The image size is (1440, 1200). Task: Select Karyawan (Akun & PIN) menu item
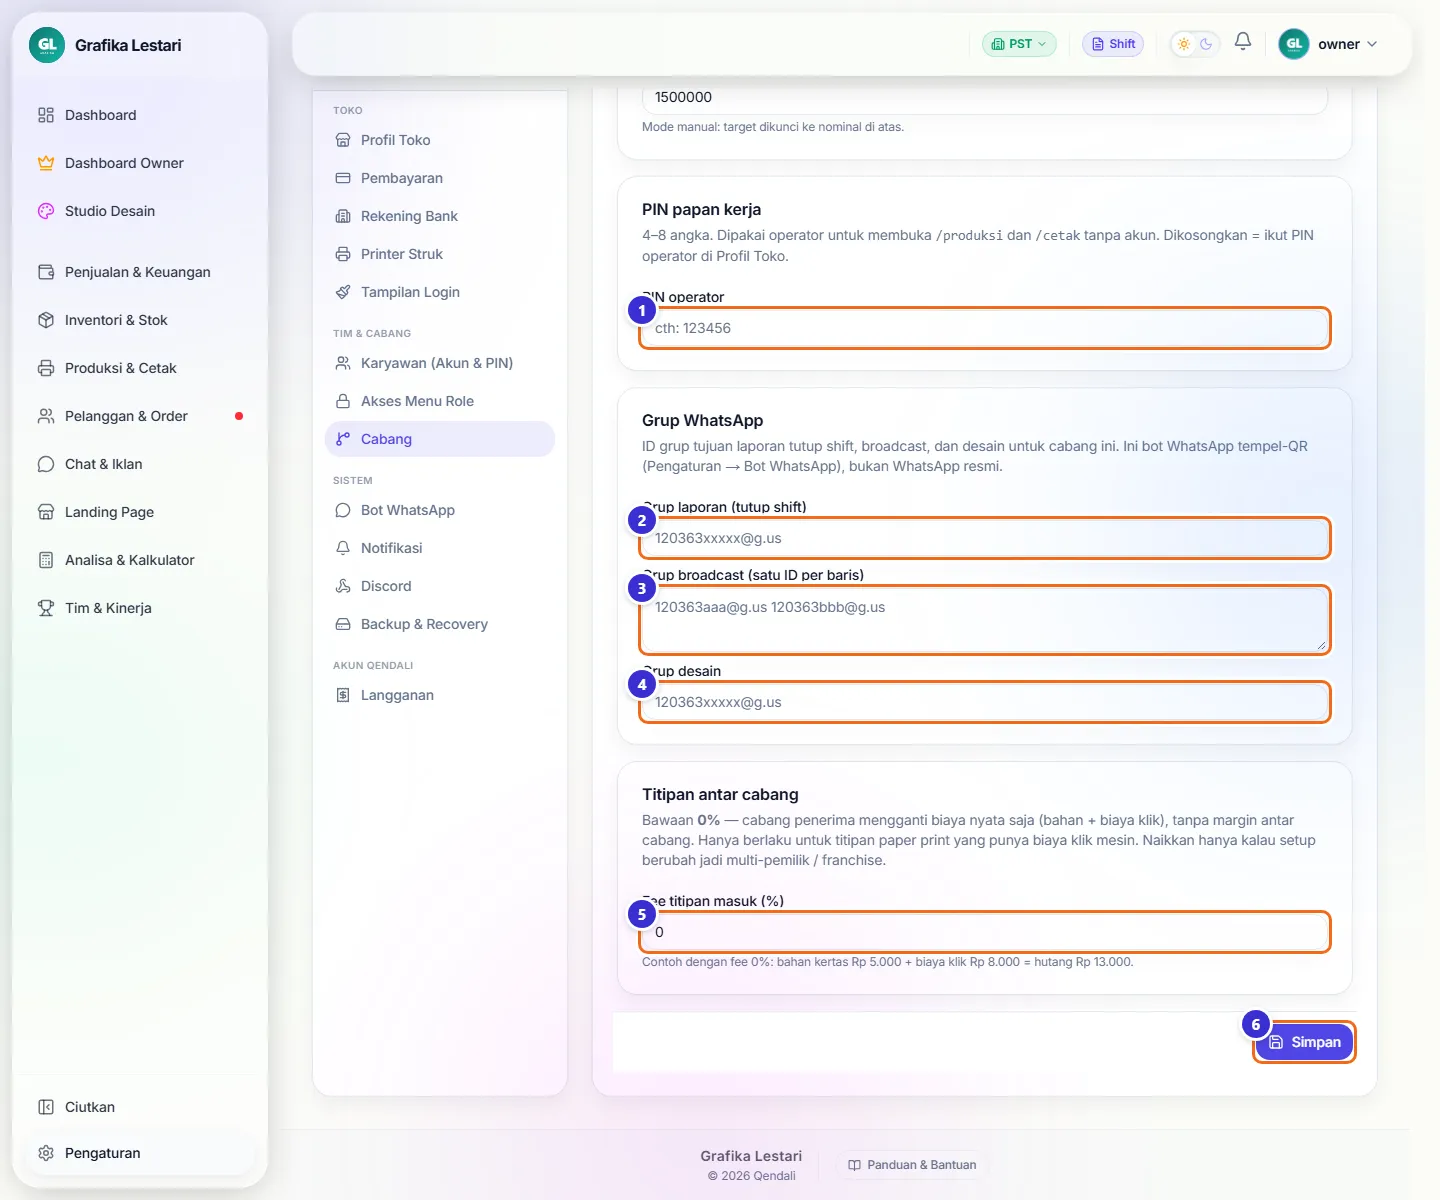click(x=440, y=363)
